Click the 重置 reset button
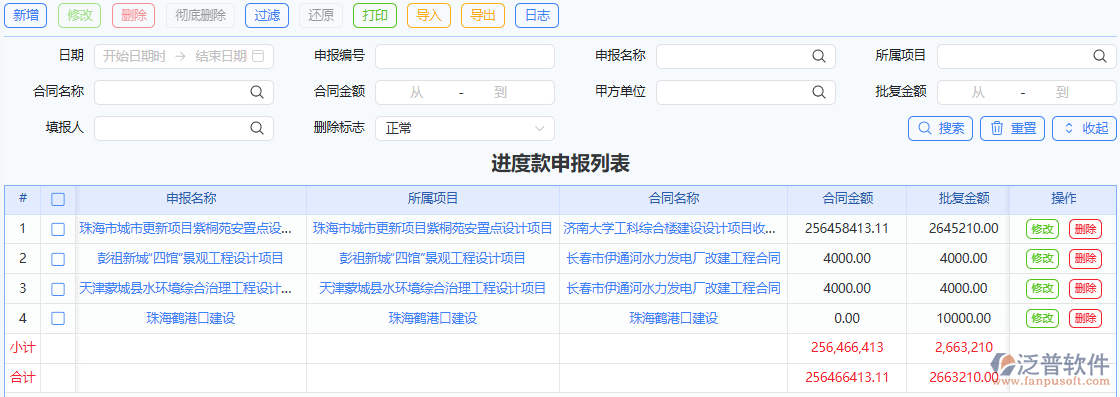The width and height of the screenshot is (1120, 397). (x=1013, y=129)
